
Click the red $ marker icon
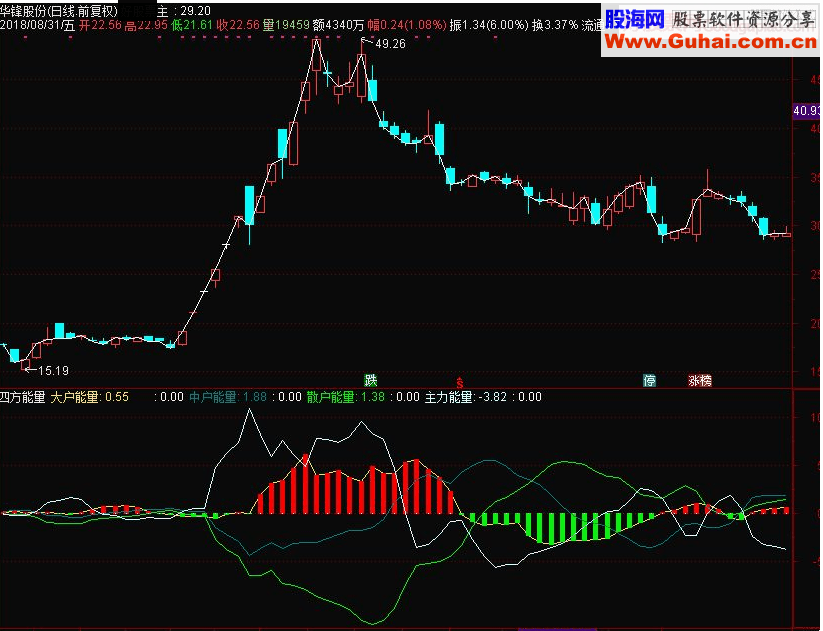pyautogui.click(x=460, y=382)
